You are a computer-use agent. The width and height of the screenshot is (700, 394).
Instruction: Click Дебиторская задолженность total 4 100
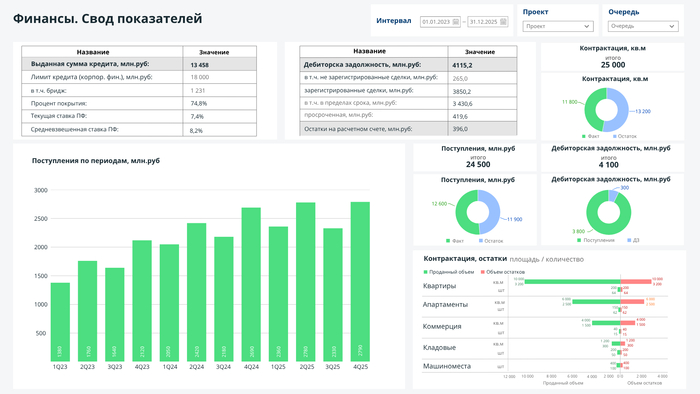tap(608, 165)
